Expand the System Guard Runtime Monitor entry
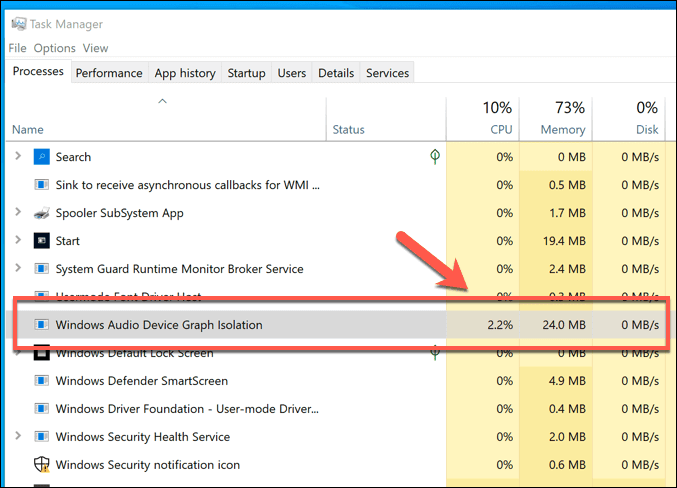The width and height of the screenshot is (677, 488). [x=17, y=269]
